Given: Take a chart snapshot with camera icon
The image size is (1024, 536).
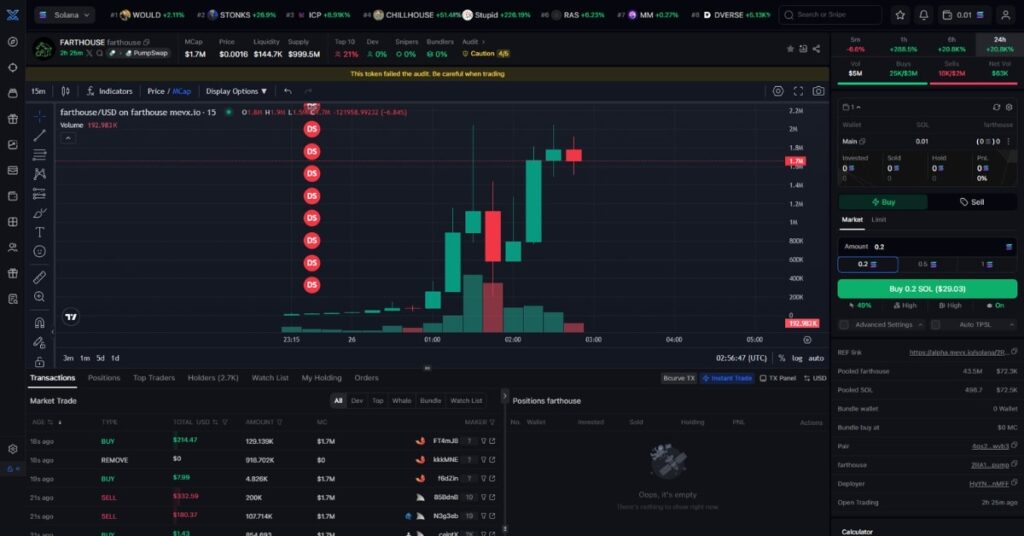Looking at the screenshot, I should (818, 91).
